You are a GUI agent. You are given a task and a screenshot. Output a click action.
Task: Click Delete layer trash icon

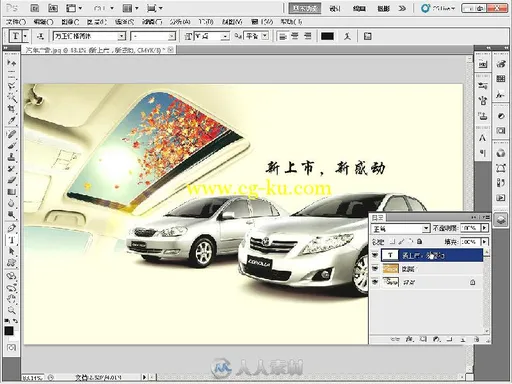pos(477,339)
